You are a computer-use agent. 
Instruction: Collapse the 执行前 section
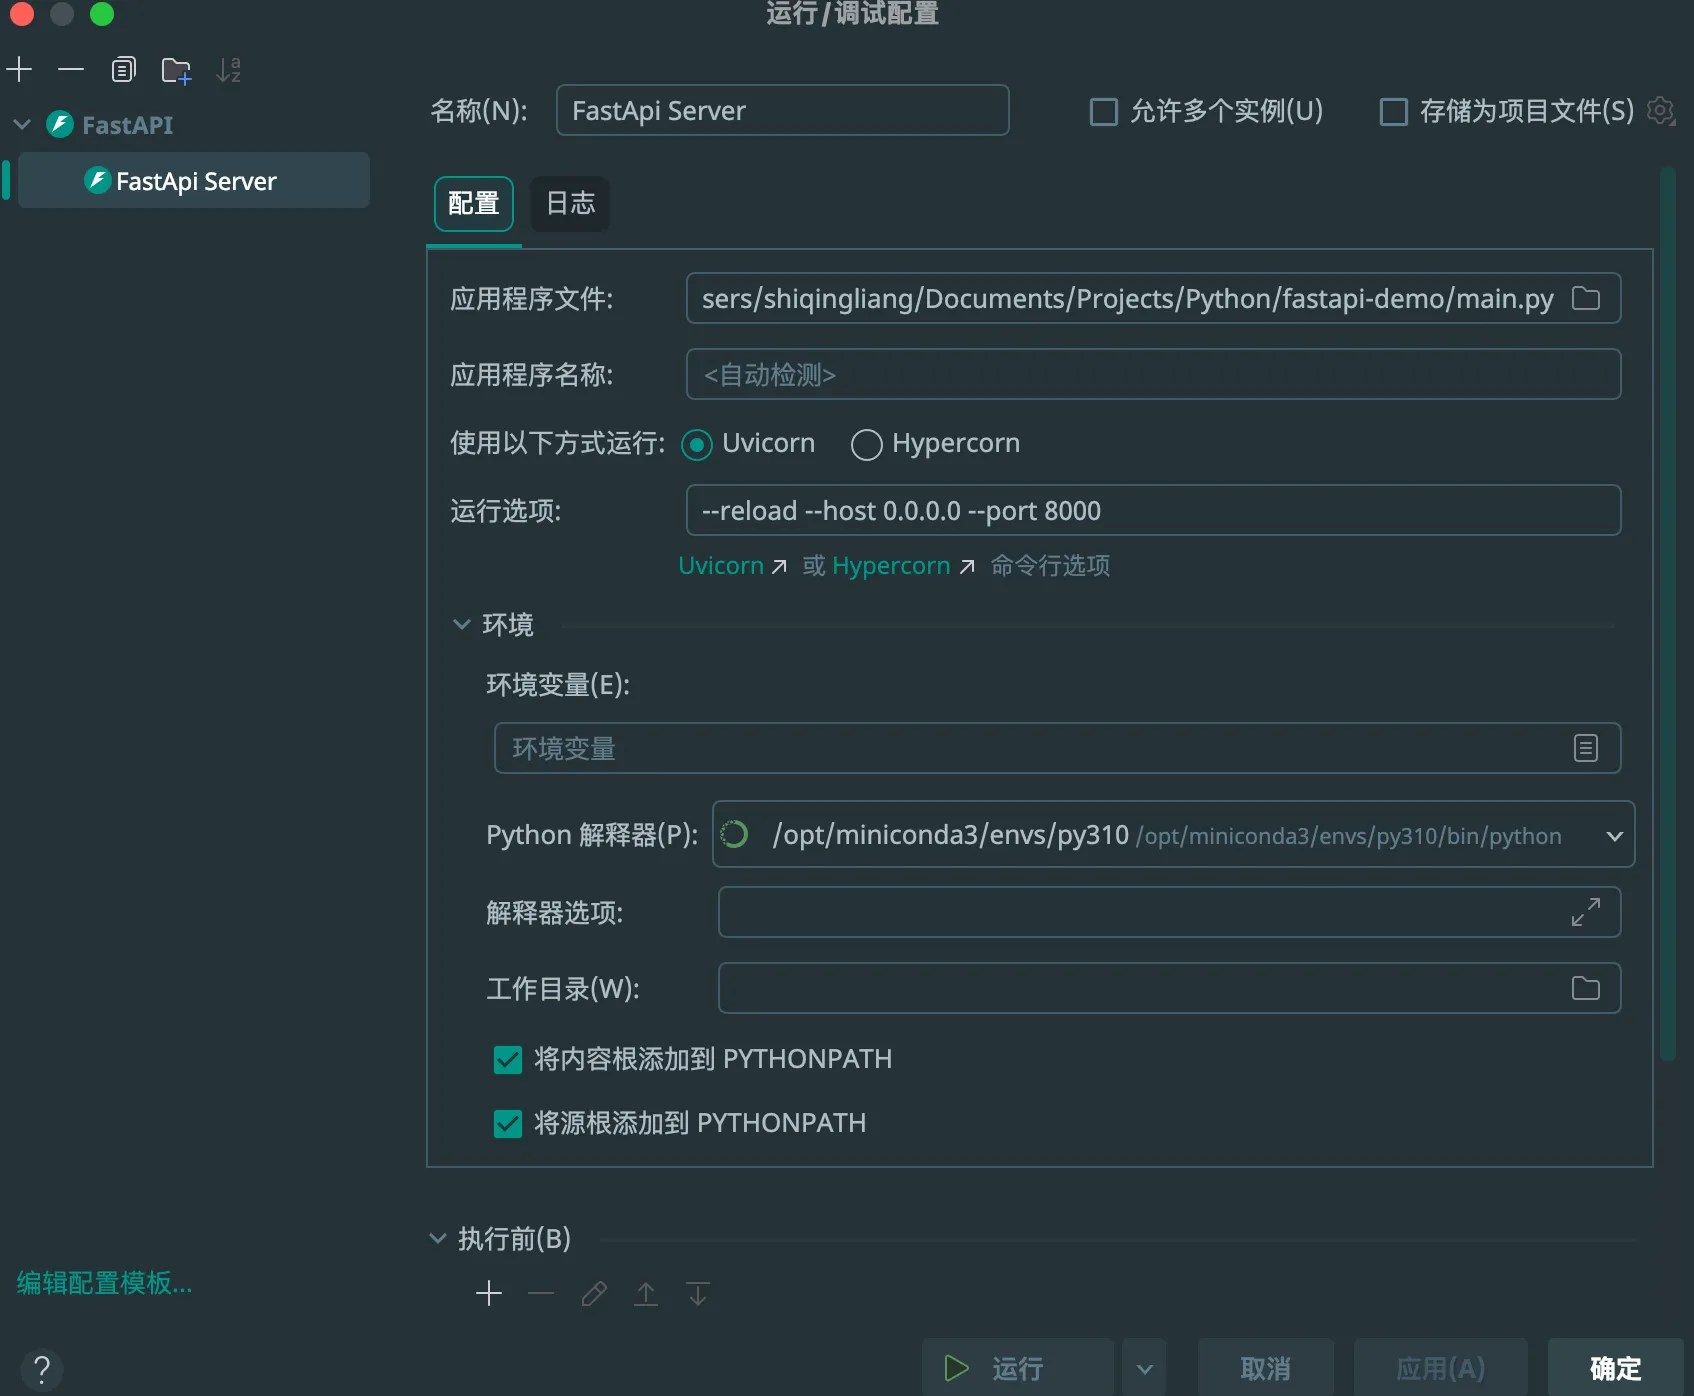coord(438,1238)
